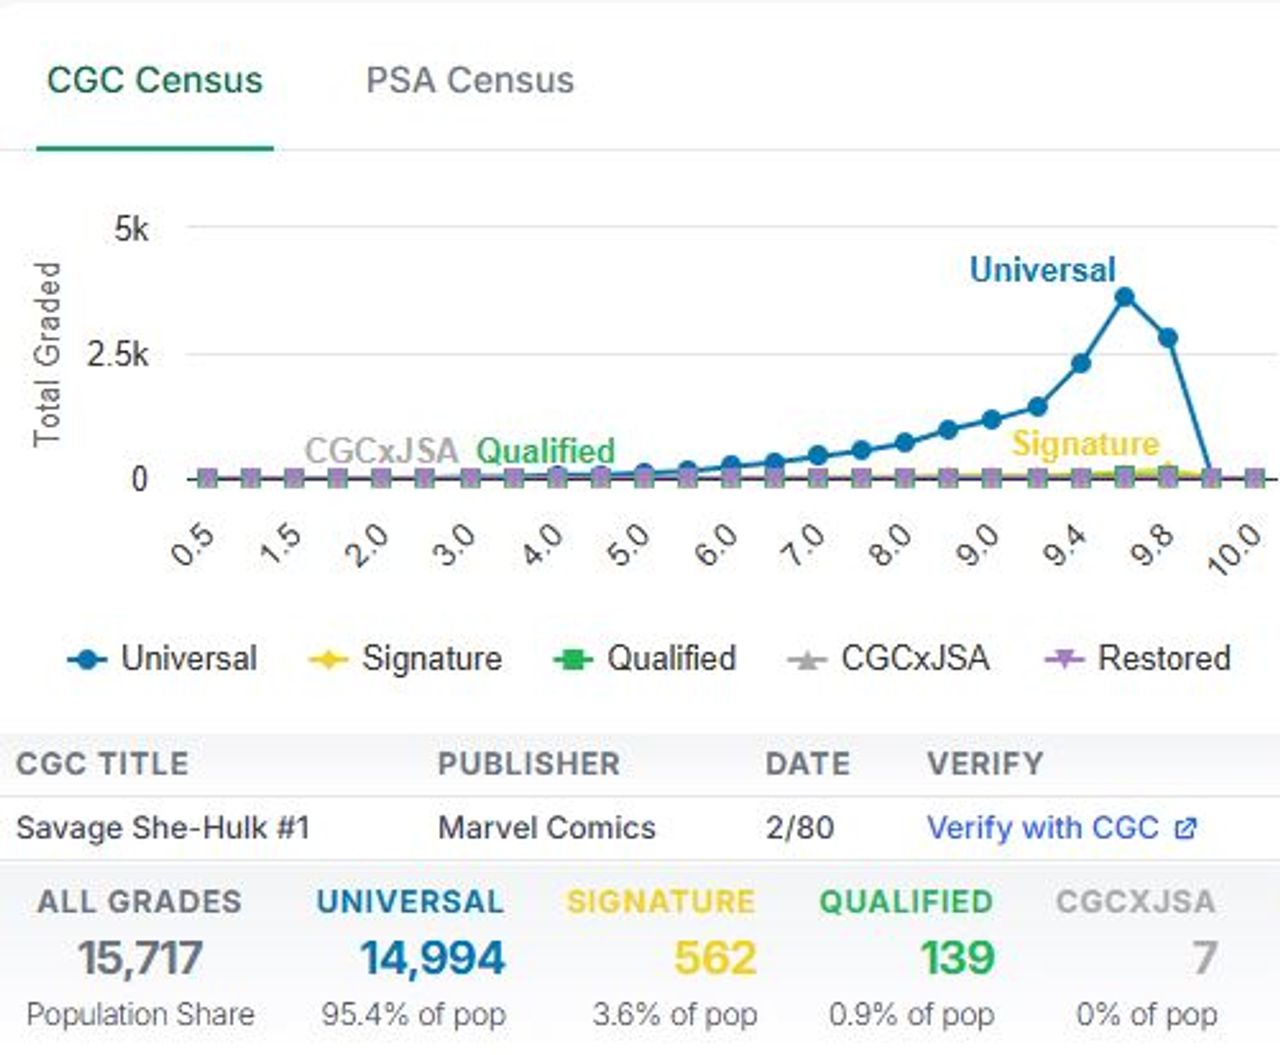The height and width of the screenshot is (1055, 1280).
Task: Open the Verify with CGC link
Action: 1042,828
